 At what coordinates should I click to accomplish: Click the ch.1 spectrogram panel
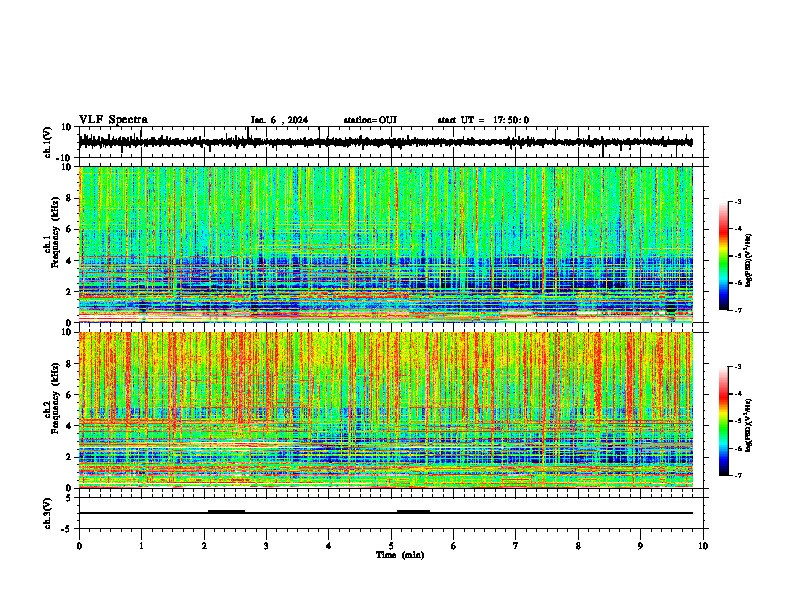pos(386,244)
